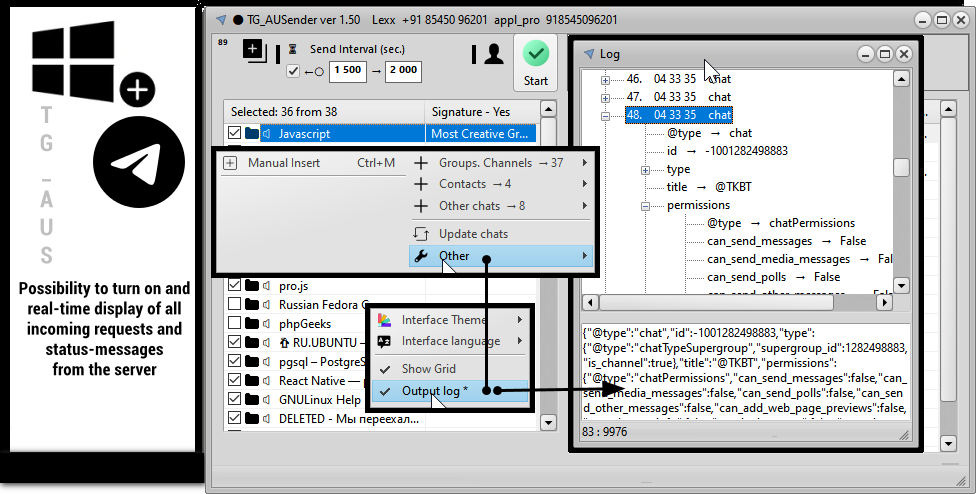Viewport: 976px width, 494px height.
Task: Click the folder icon in Javascript row
Action: coord(252,133)
